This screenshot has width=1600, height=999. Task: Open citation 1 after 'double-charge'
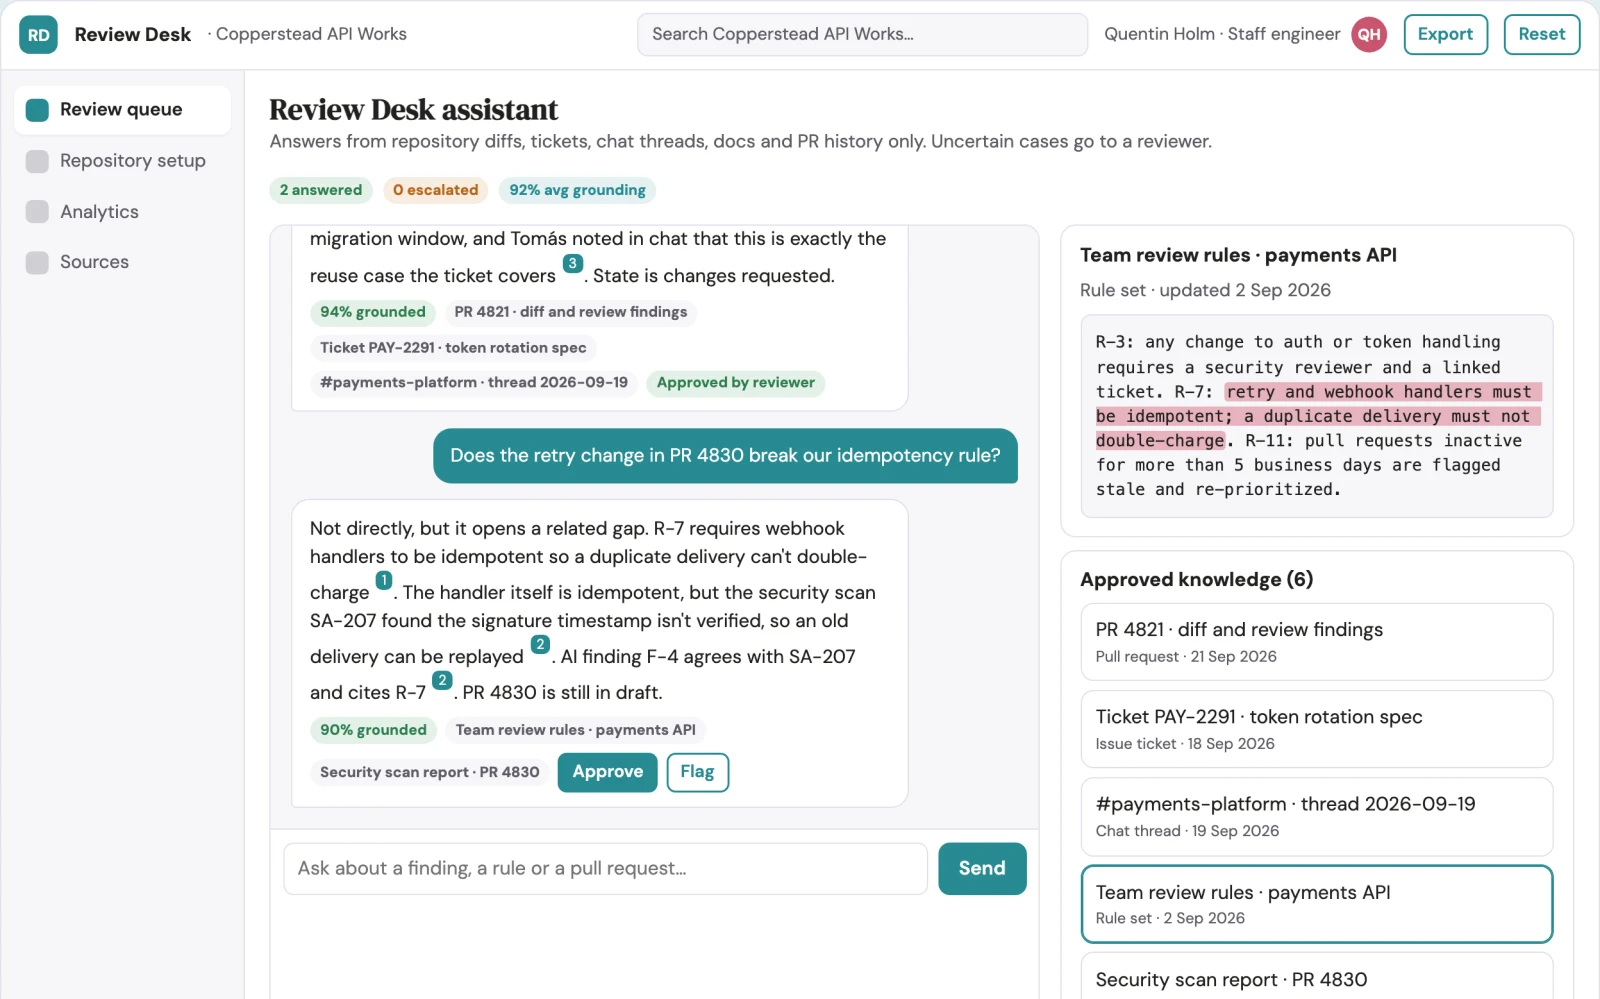384,580
